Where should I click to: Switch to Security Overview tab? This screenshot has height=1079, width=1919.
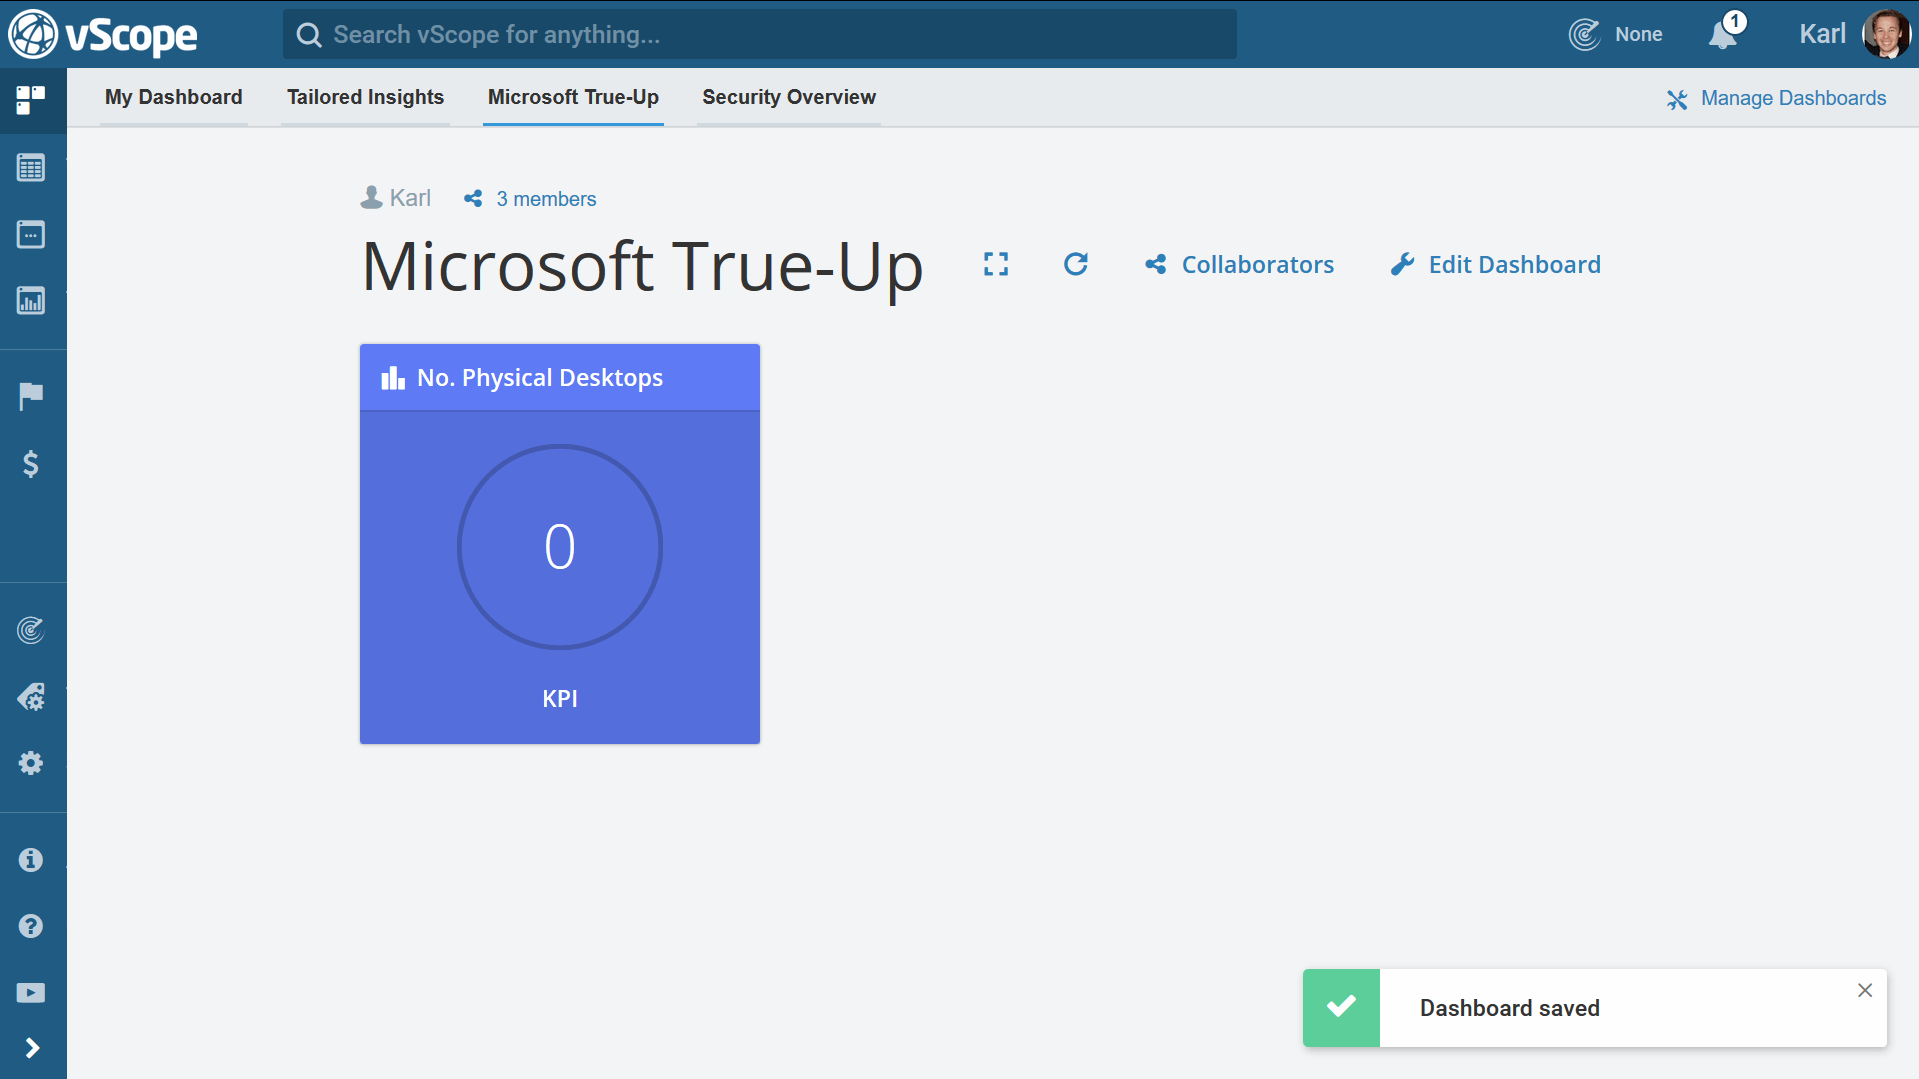tap(789, 97)
